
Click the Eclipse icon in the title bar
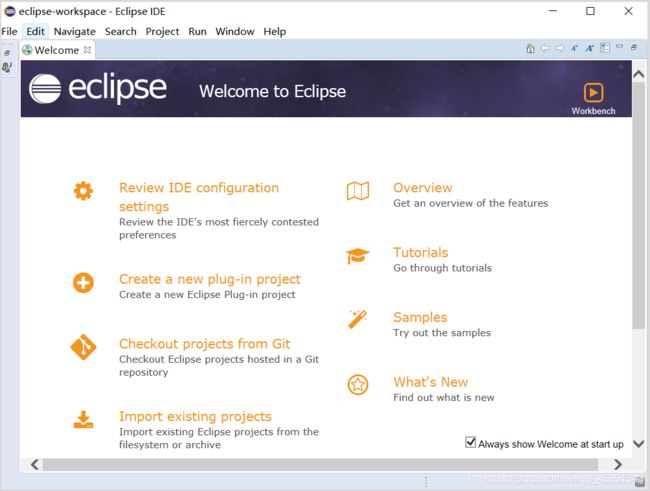[x=10, y=11]
